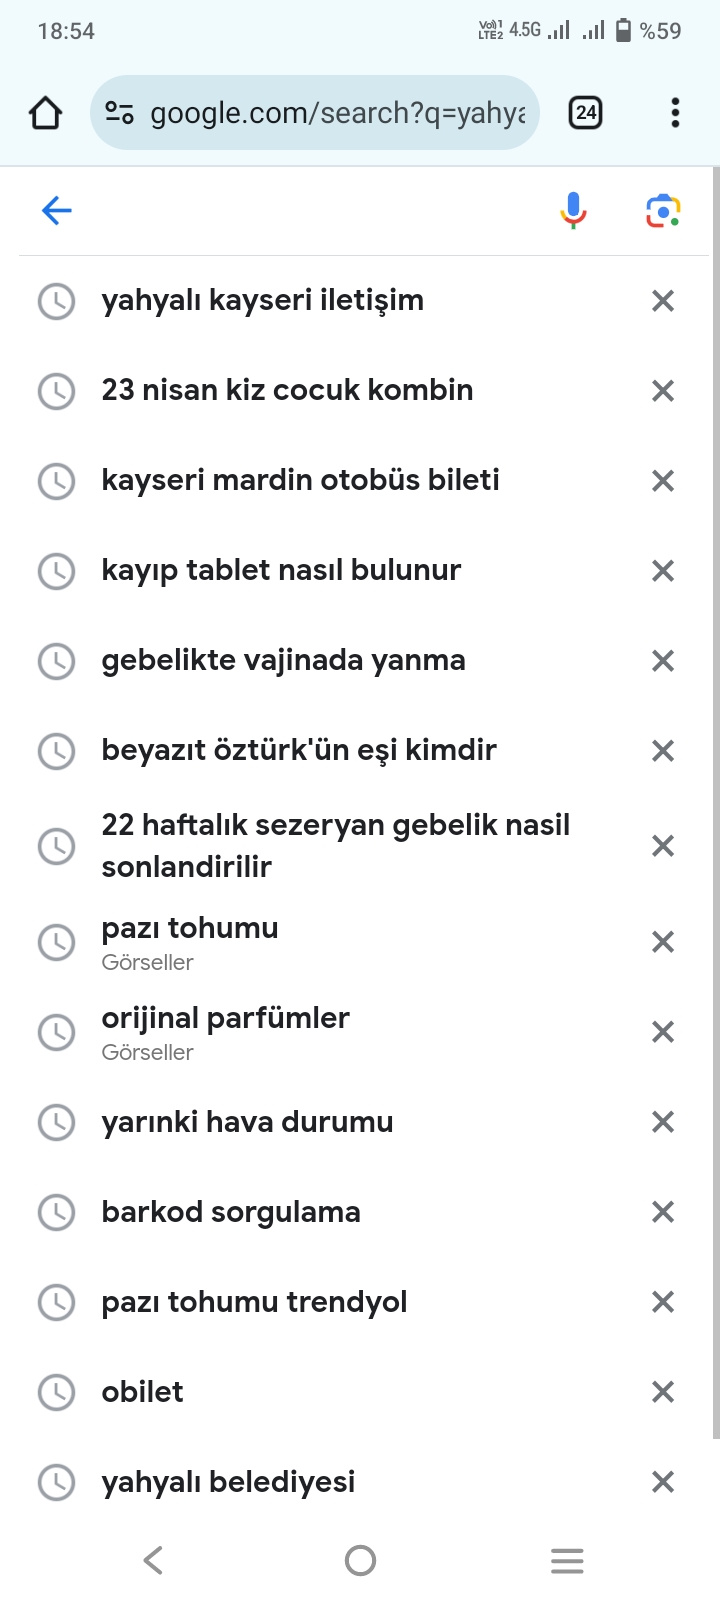Image resolution: width=720 pixels, height=1600 pixels.
Task: Select 'kayseri mardin otobüs bileti' suggestion
Action: [300, 480]
